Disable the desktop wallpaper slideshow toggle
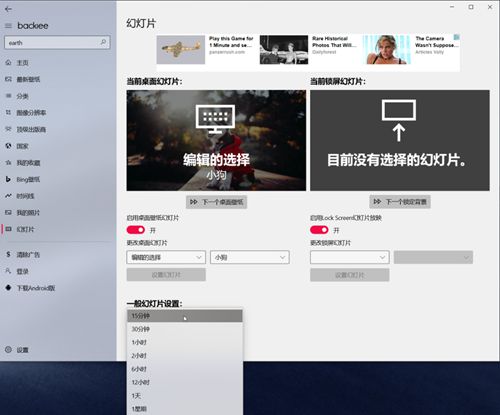500x415 pixels. pos(136,230)
